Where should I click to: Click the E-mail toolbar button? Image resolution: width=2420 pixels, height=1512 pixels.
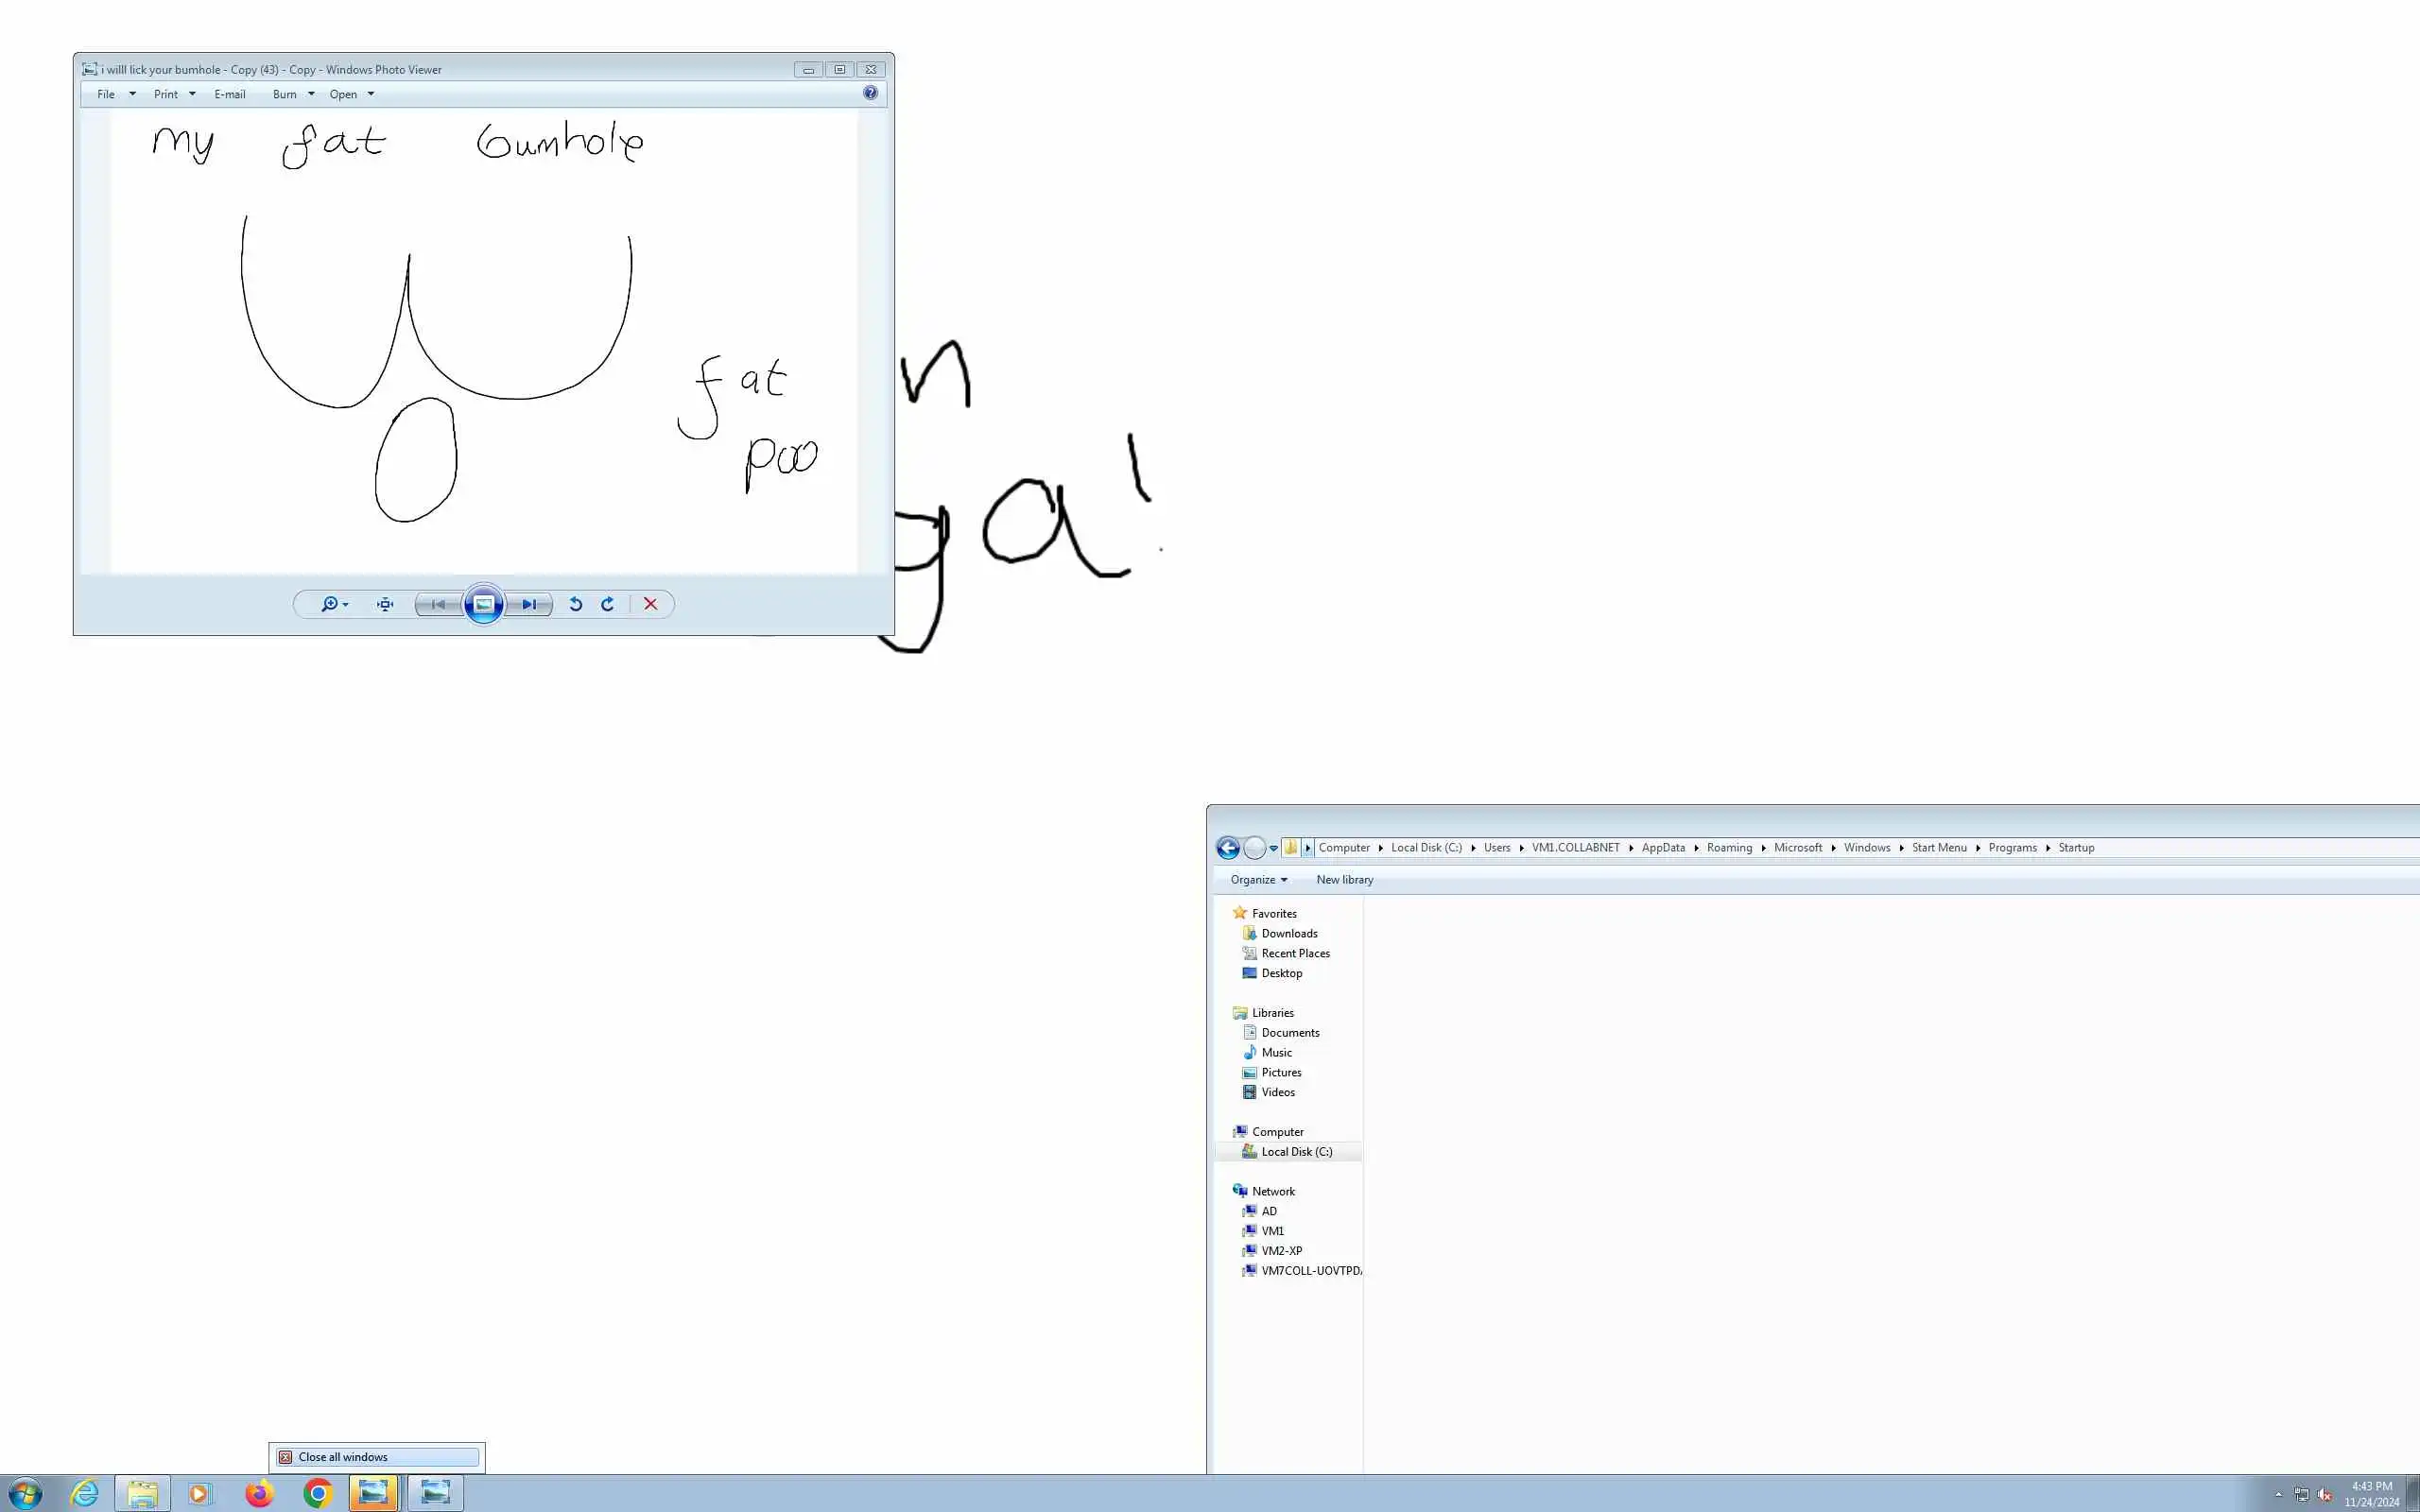click(229, 94)
